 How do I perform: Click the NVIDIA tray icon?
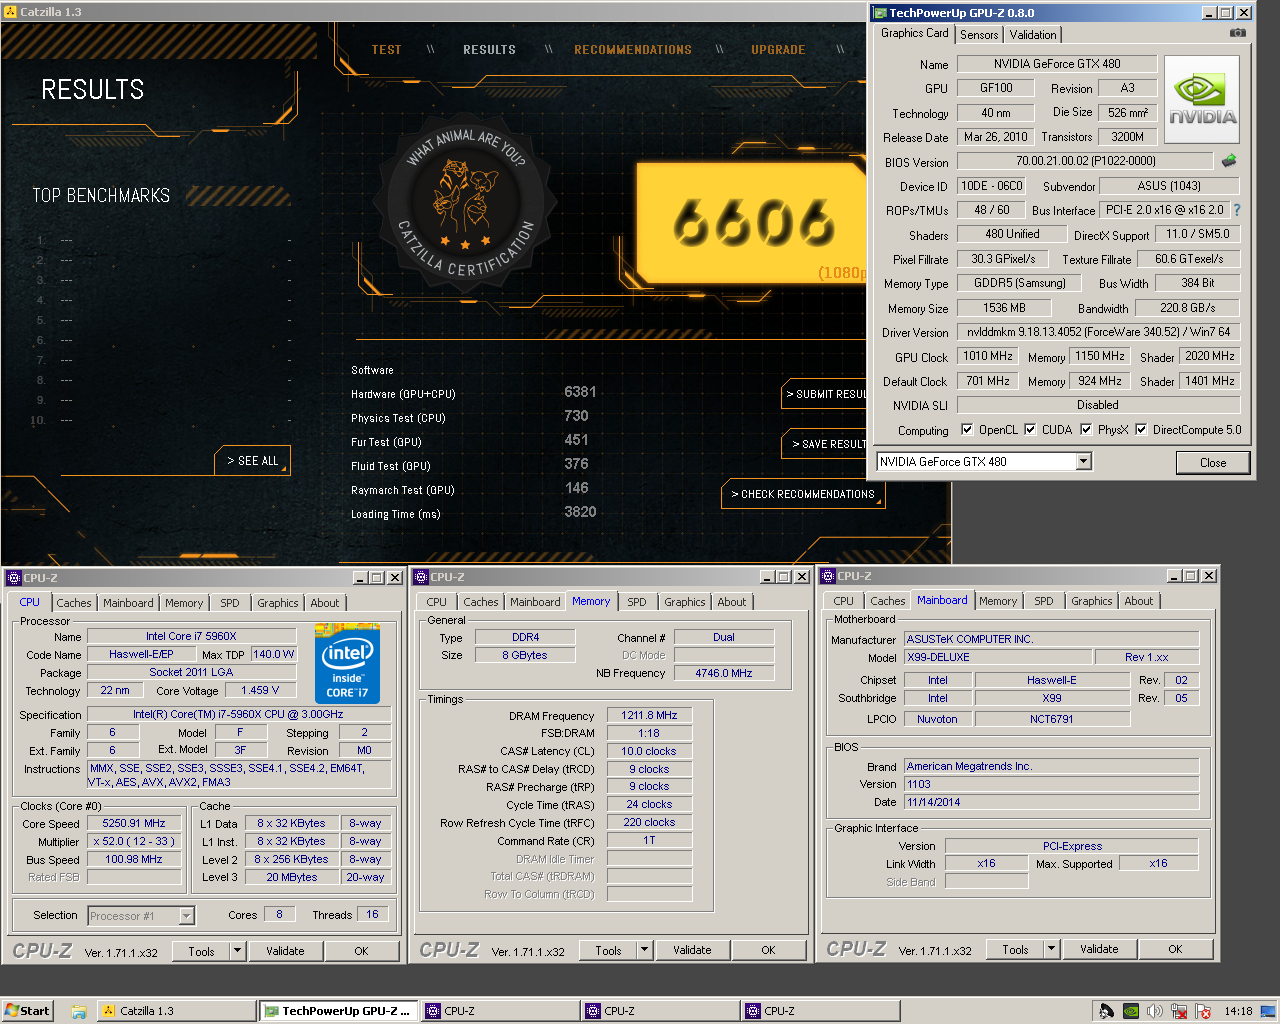point(1130,1011)
